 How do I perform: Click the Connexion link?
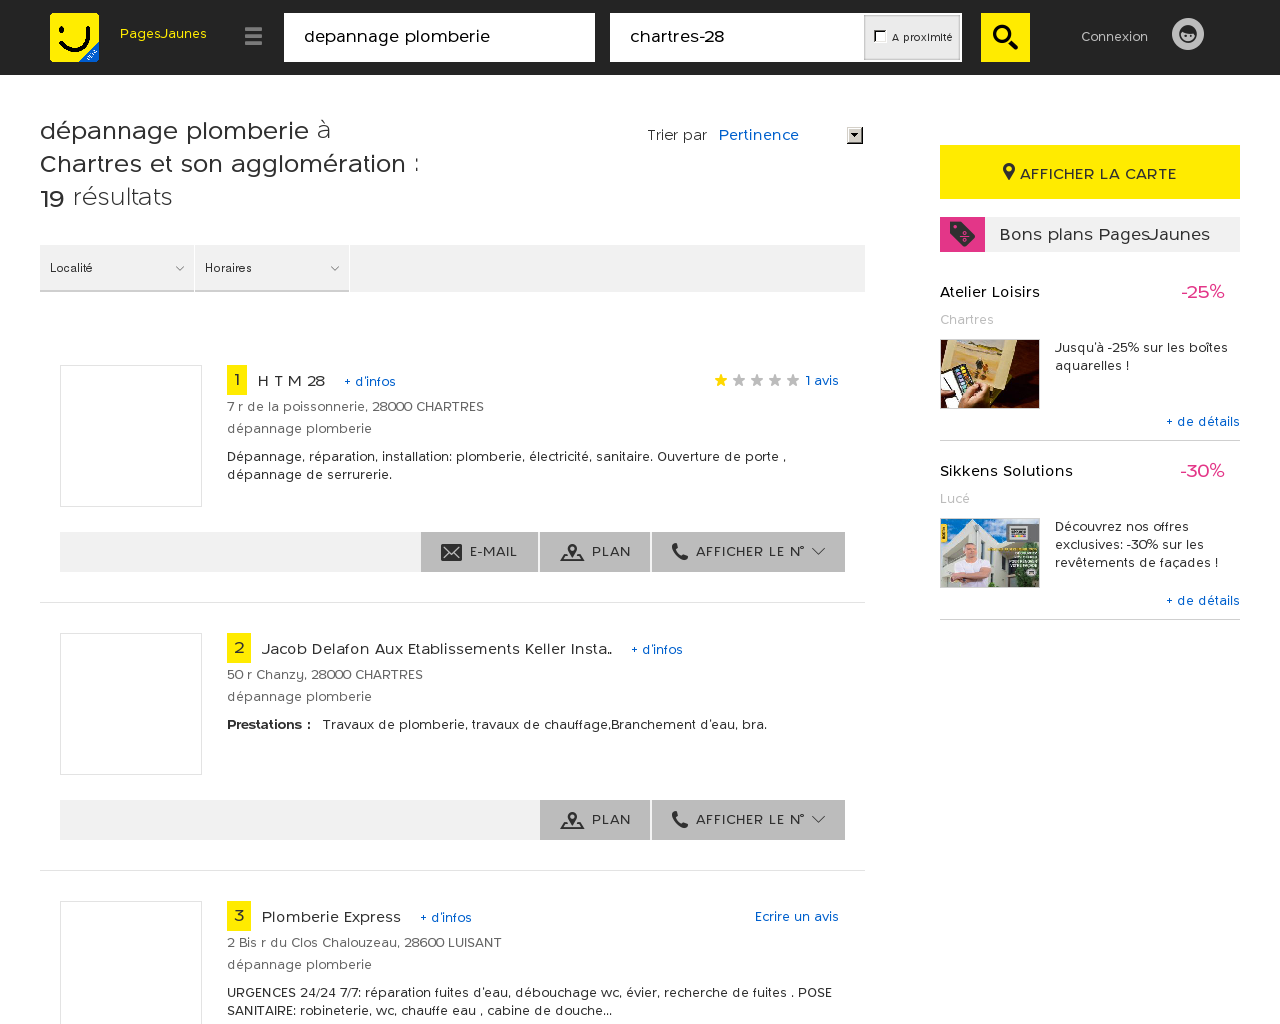click(1114, 36)
